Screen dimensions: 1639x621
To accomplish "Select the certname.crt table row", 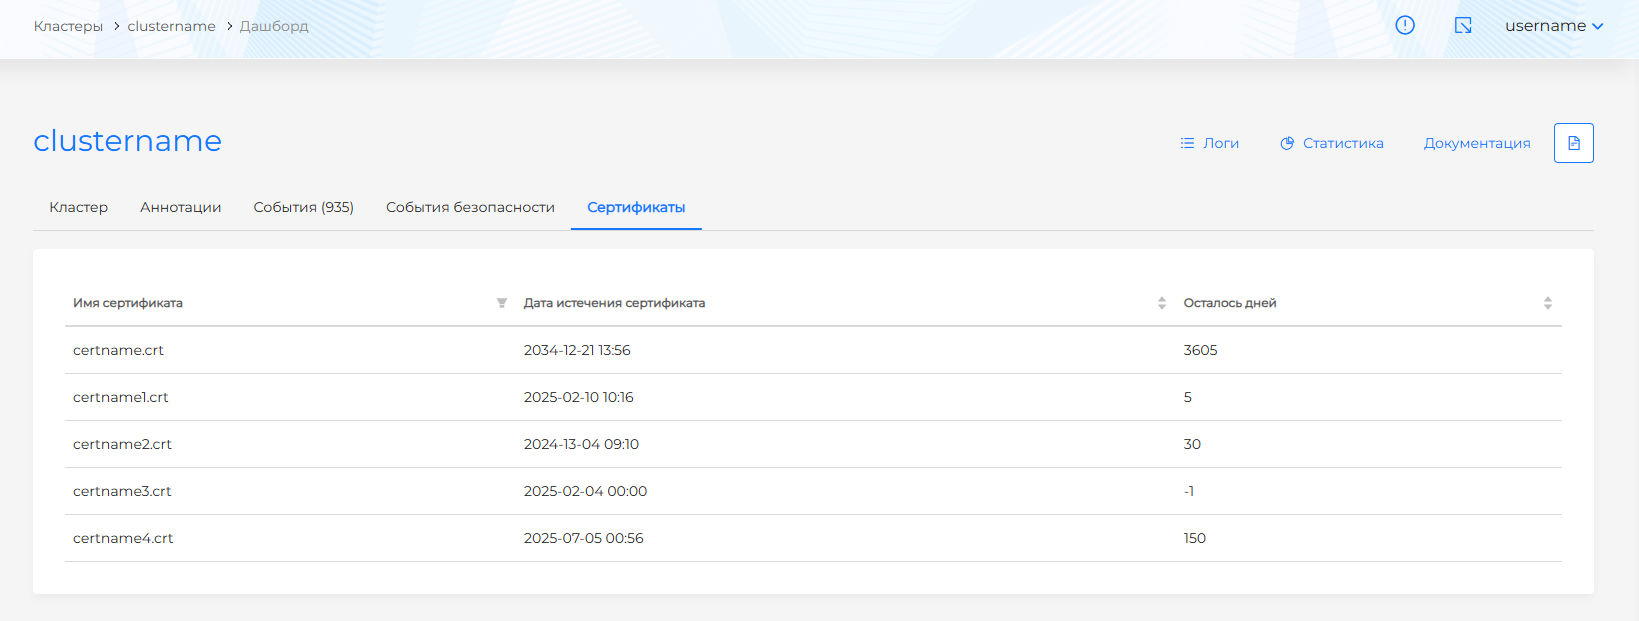I will (118, 350).
